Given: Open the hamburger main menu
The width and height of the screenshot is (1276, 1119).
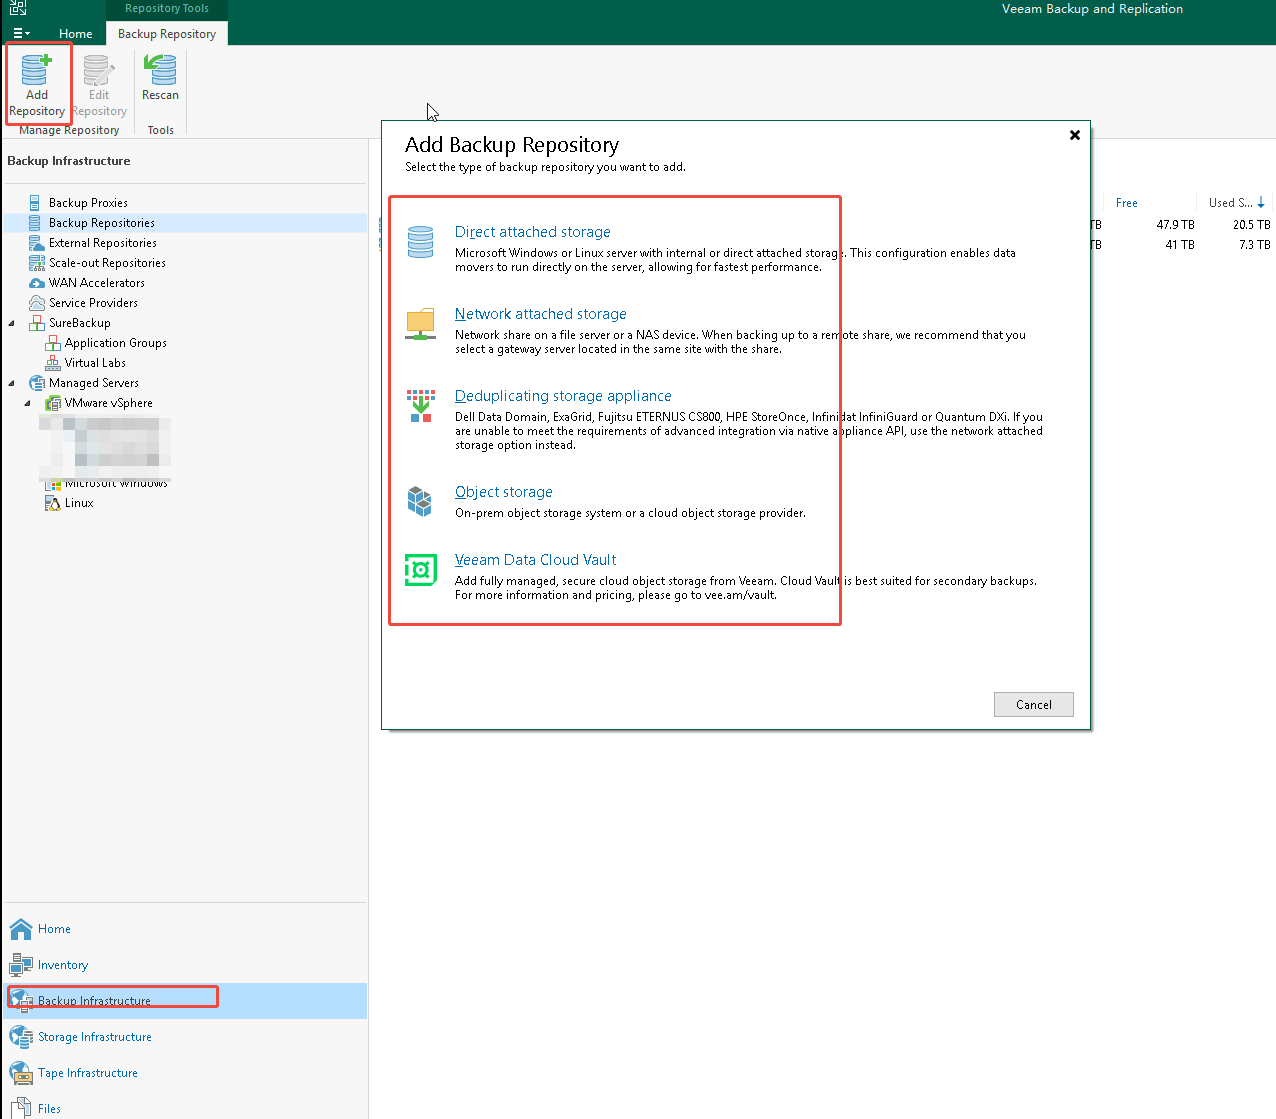Looking at the screenshot, I should coord(18,33).
